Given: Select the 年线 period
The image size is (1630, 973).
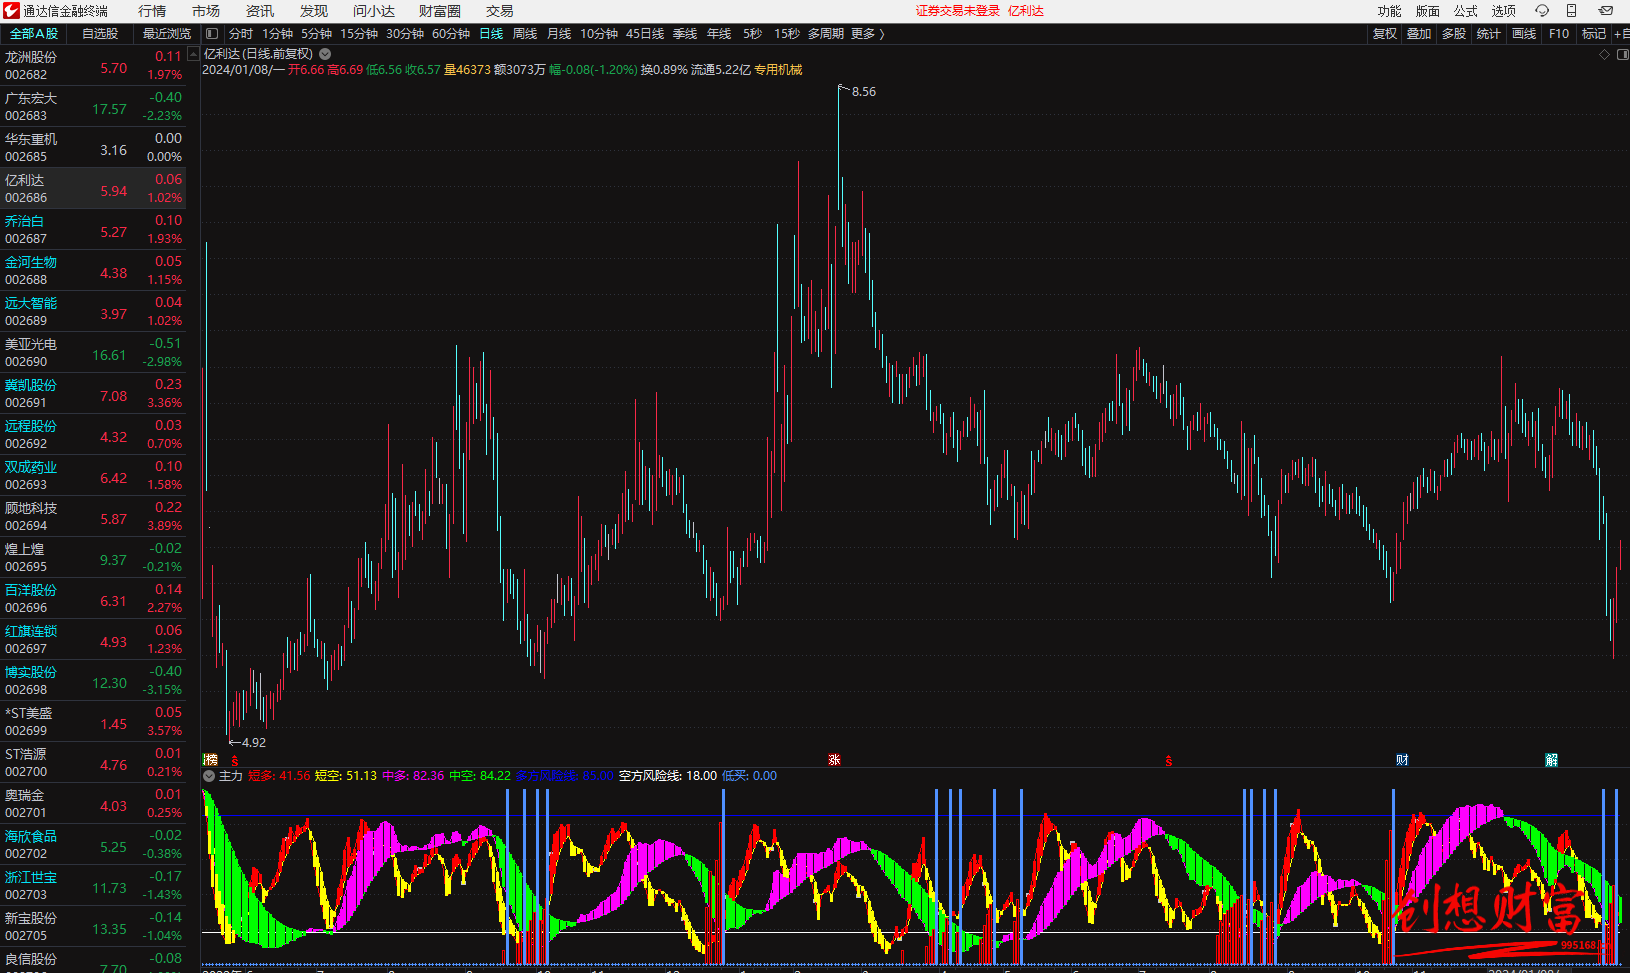Looking at the screenshot, I should [x=719, y=34].
